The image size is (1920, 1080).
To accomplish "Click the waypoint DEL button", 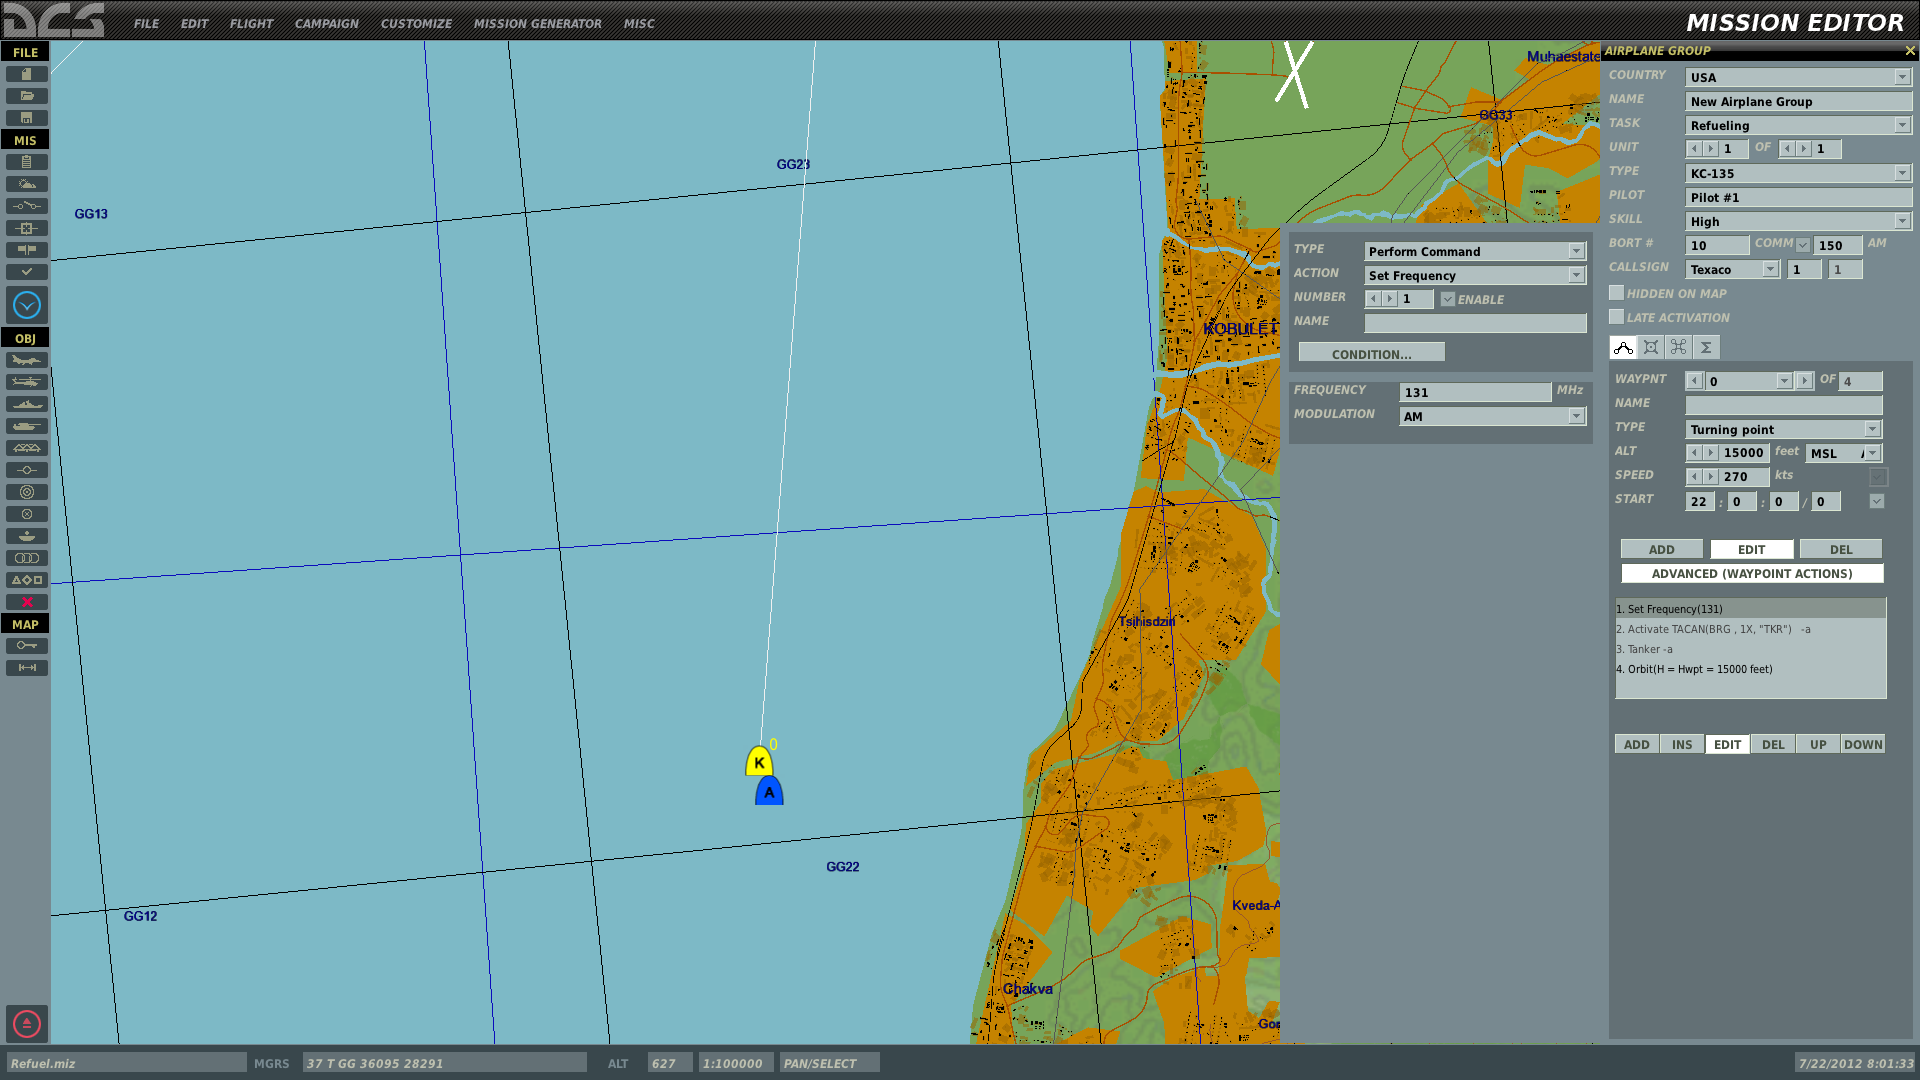I will [x=1841, y=549].
